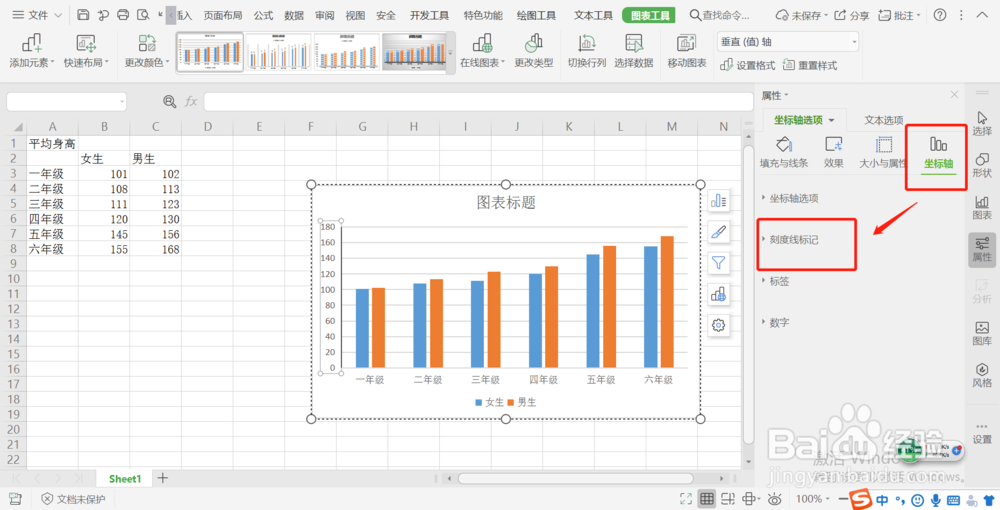
Task: Click the Sheet1 tab
Action: [124, 479]
